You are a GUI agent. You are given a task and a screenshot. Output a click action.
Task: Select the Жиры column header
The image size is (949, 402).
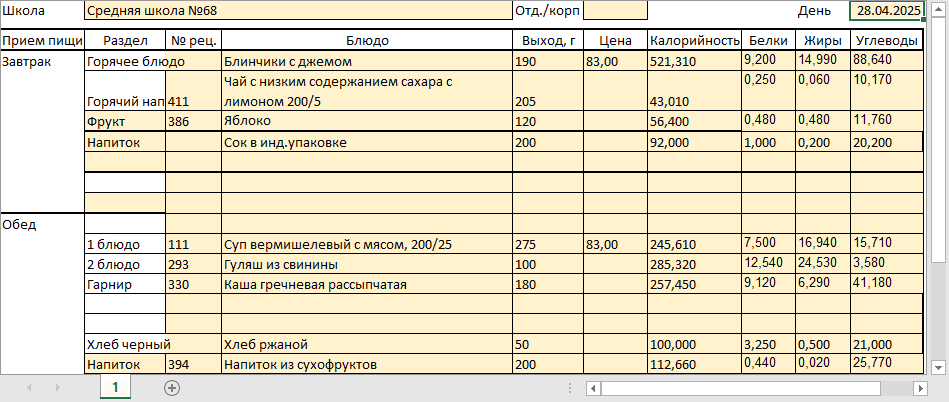[x=823, y=40]
